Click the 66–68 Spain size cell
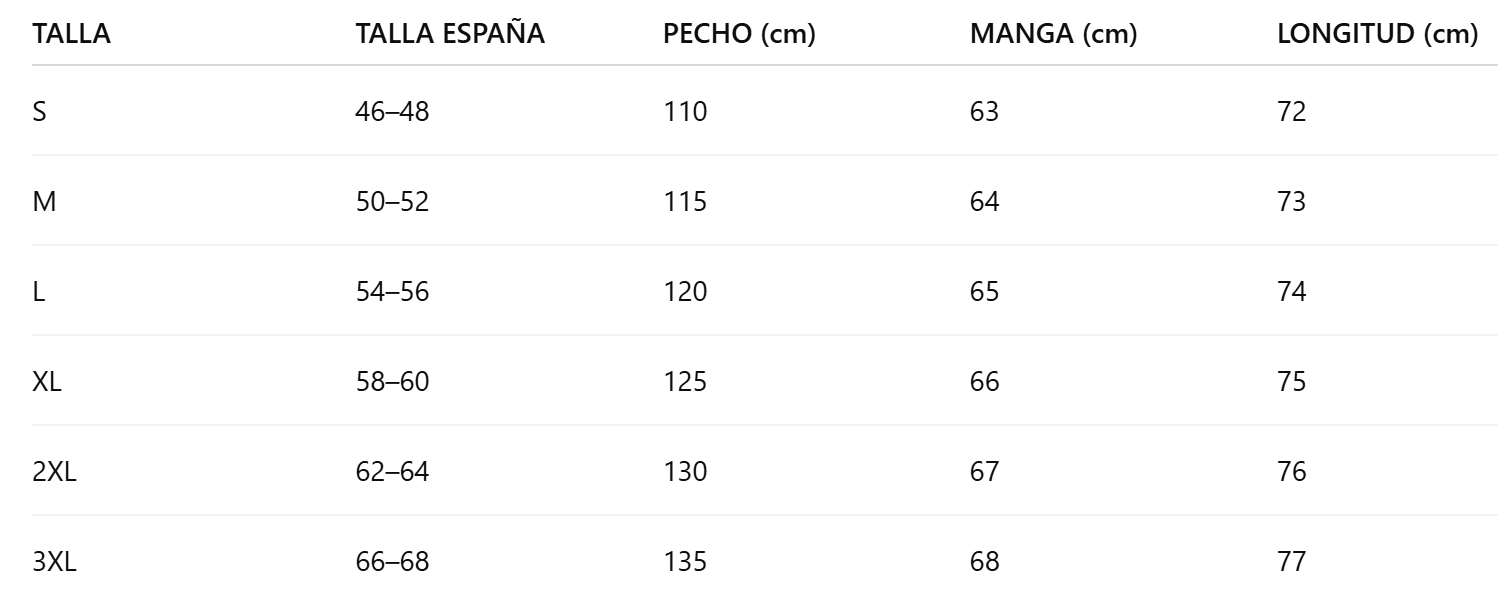The image size is (1498, 605). coord(392,561)
